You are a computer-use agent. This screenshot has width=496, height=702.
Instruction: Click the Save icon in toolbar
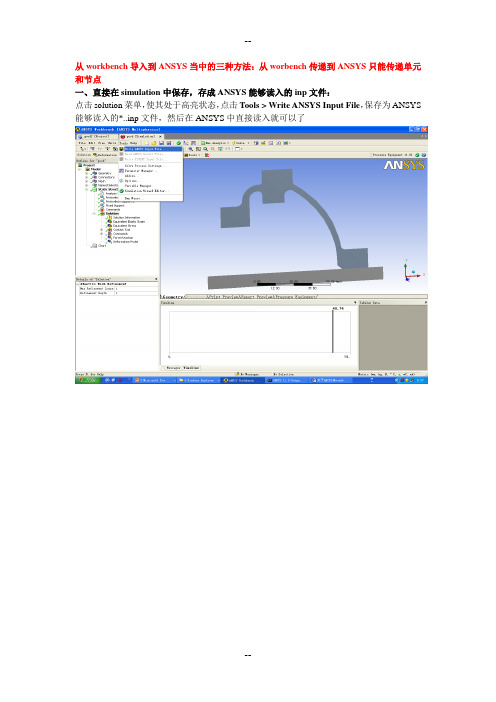pos(162,143)
